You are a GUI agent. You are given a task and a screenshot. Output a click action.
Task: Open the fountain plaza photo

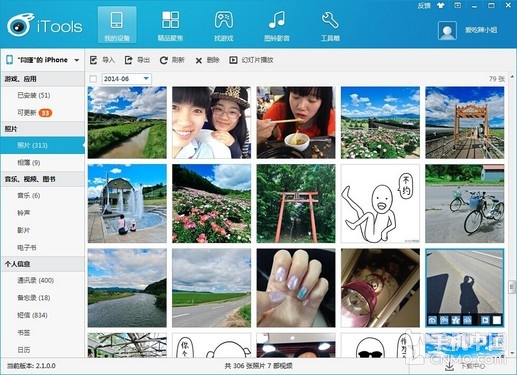click(x=127, y=203)
